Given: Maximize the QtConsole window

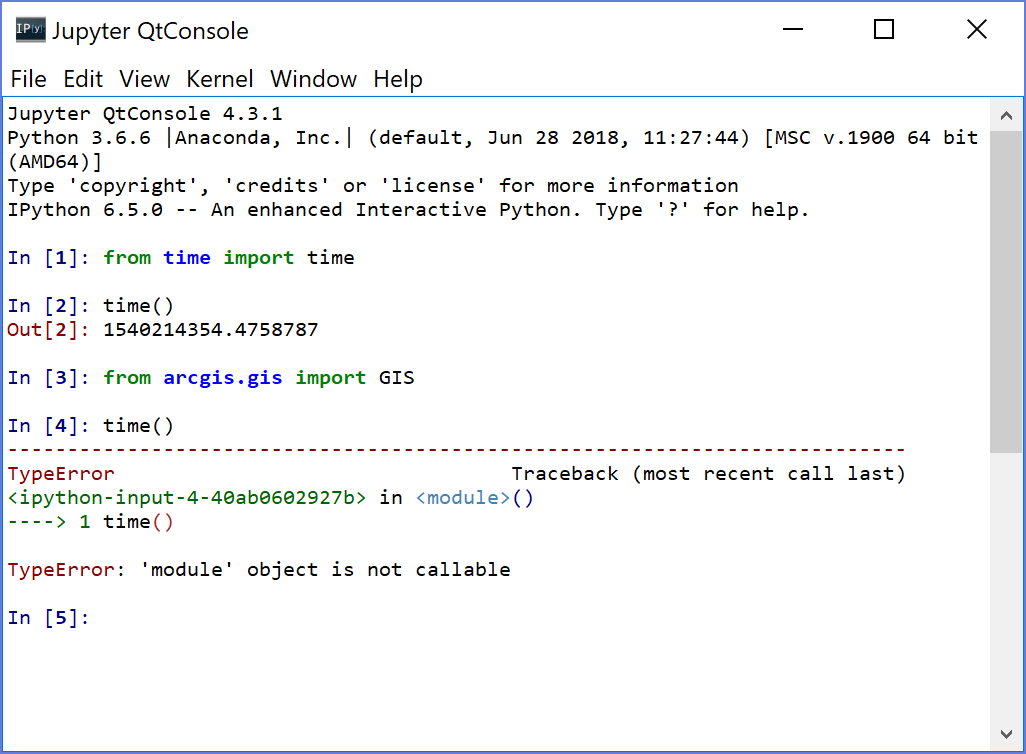Looking at the screenshot, I should click(x=883, y=30).
